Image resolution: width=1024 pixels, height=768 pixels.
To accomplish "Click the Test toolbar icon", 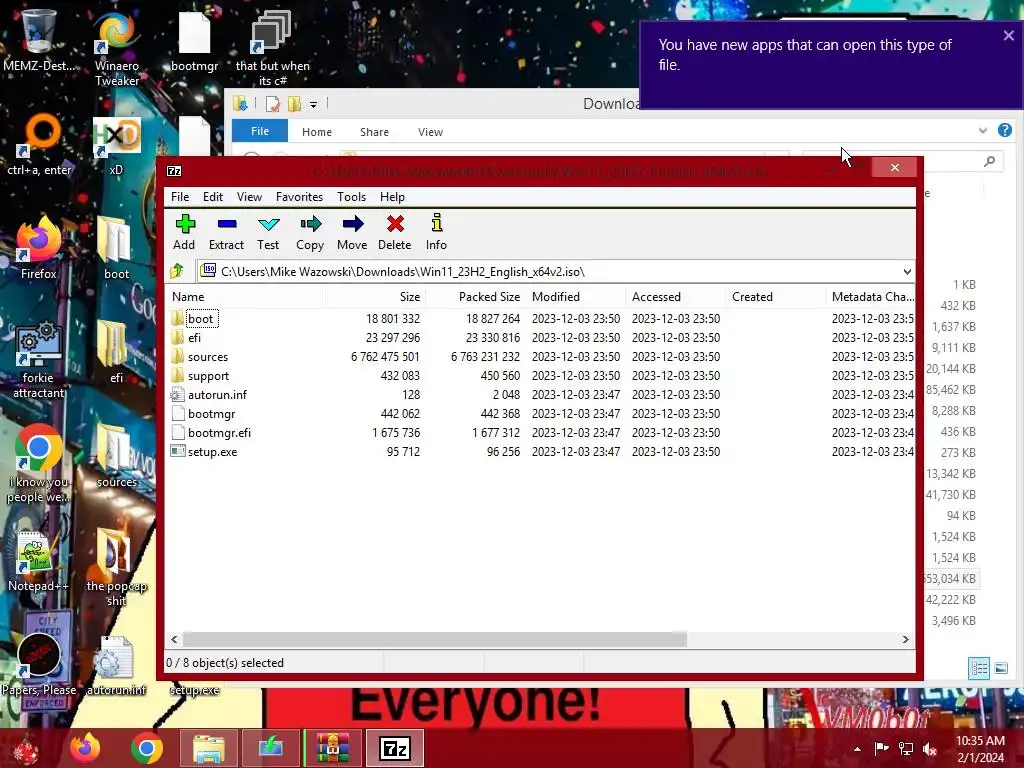I will (268, 224).
